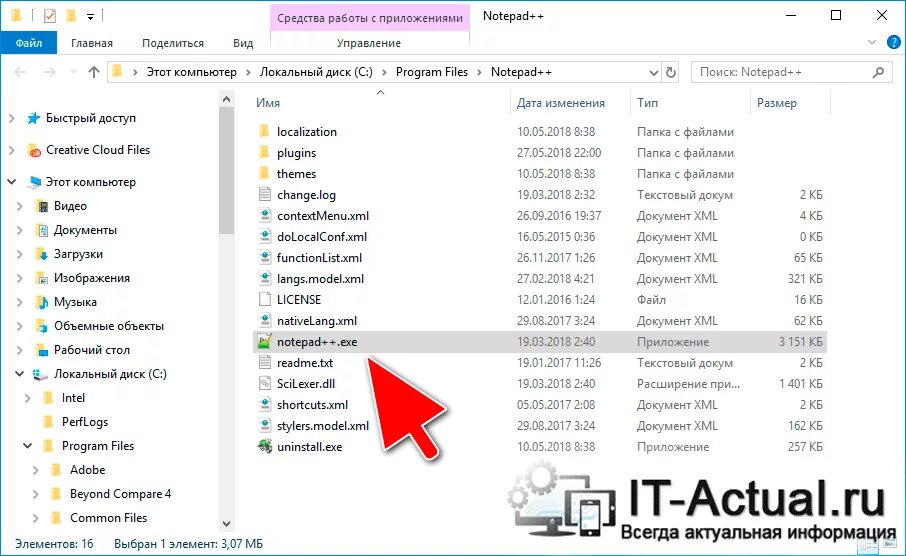Viewport: 906px width, 556px height.
Task: Click the themes folder icon
Action: 265,173
